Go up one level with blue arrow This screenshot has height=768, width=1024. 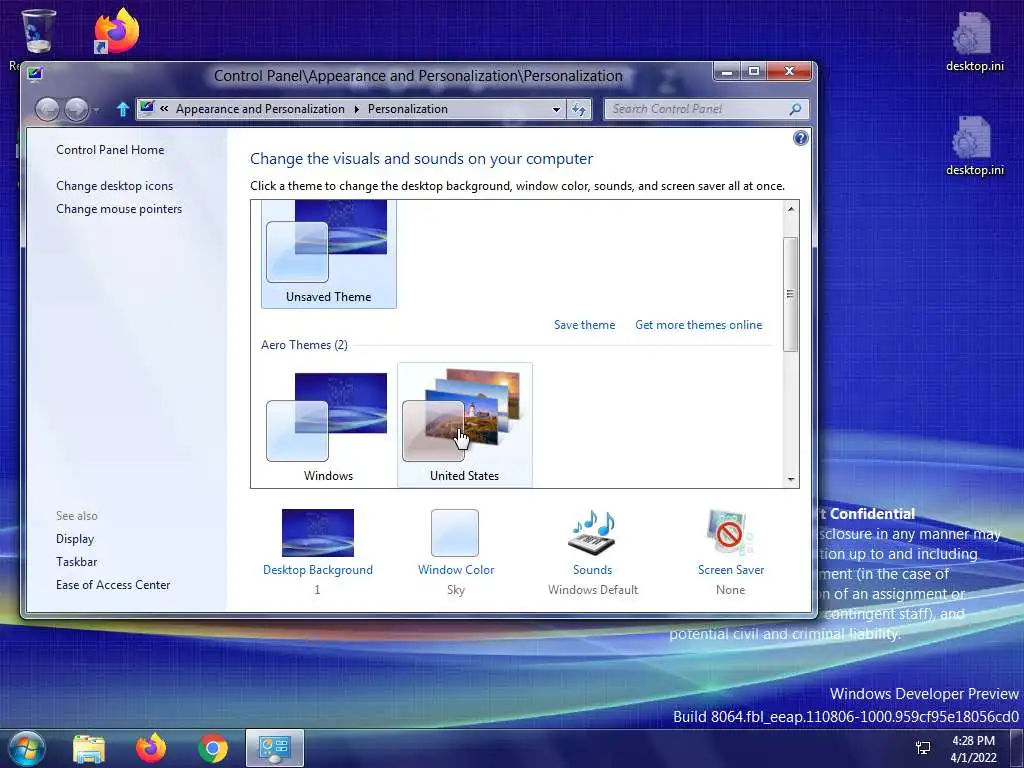122,109
